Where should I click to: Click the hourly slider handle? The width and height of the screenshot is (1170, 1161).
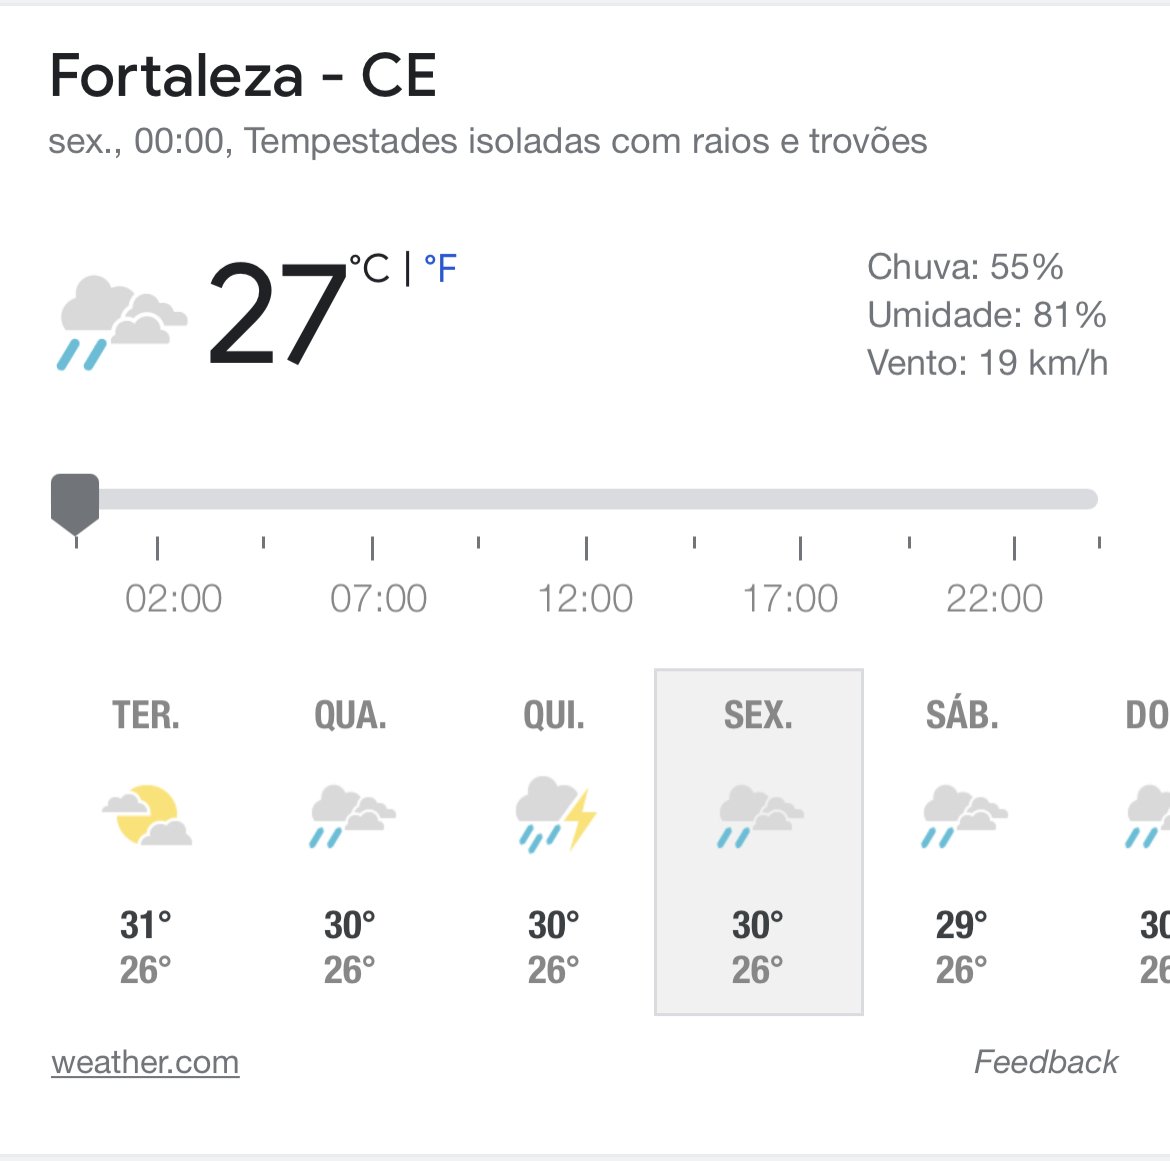pyautogui.click(x=75, y=502)
